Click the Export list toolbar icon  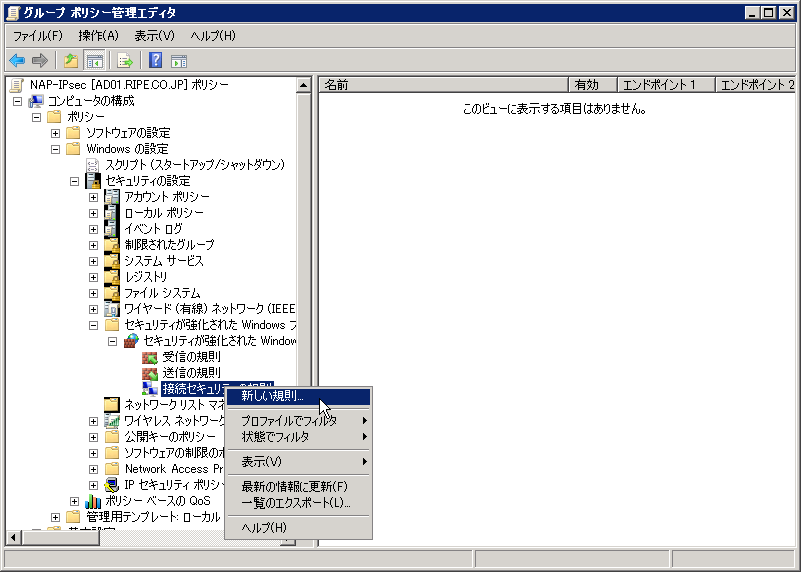[125, 61]
